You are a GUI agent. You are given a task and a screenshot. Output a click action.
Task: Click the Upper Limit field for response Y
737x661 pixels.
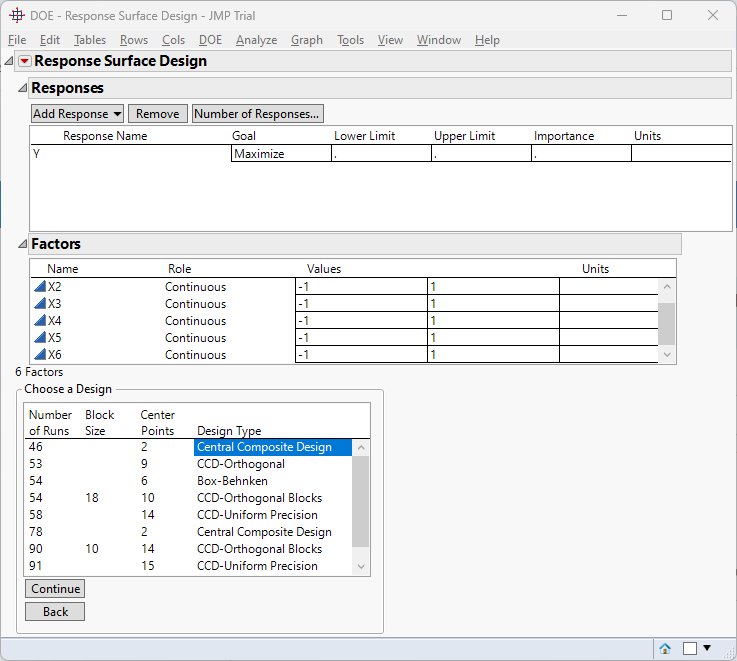(481, 154)
